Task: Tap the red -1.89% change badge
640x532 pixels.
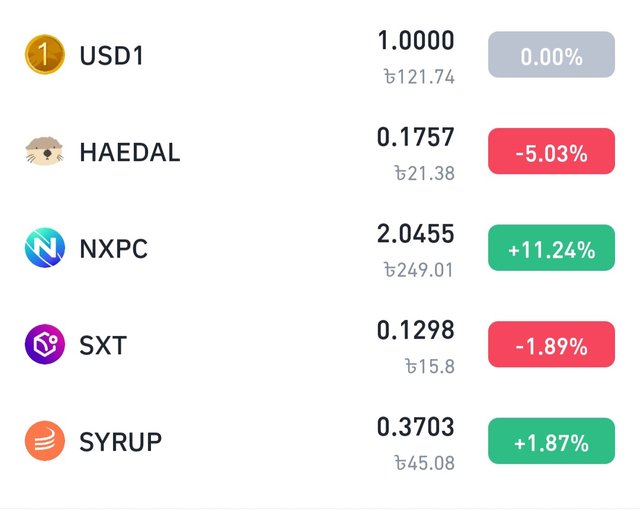Action: [551, 344]
